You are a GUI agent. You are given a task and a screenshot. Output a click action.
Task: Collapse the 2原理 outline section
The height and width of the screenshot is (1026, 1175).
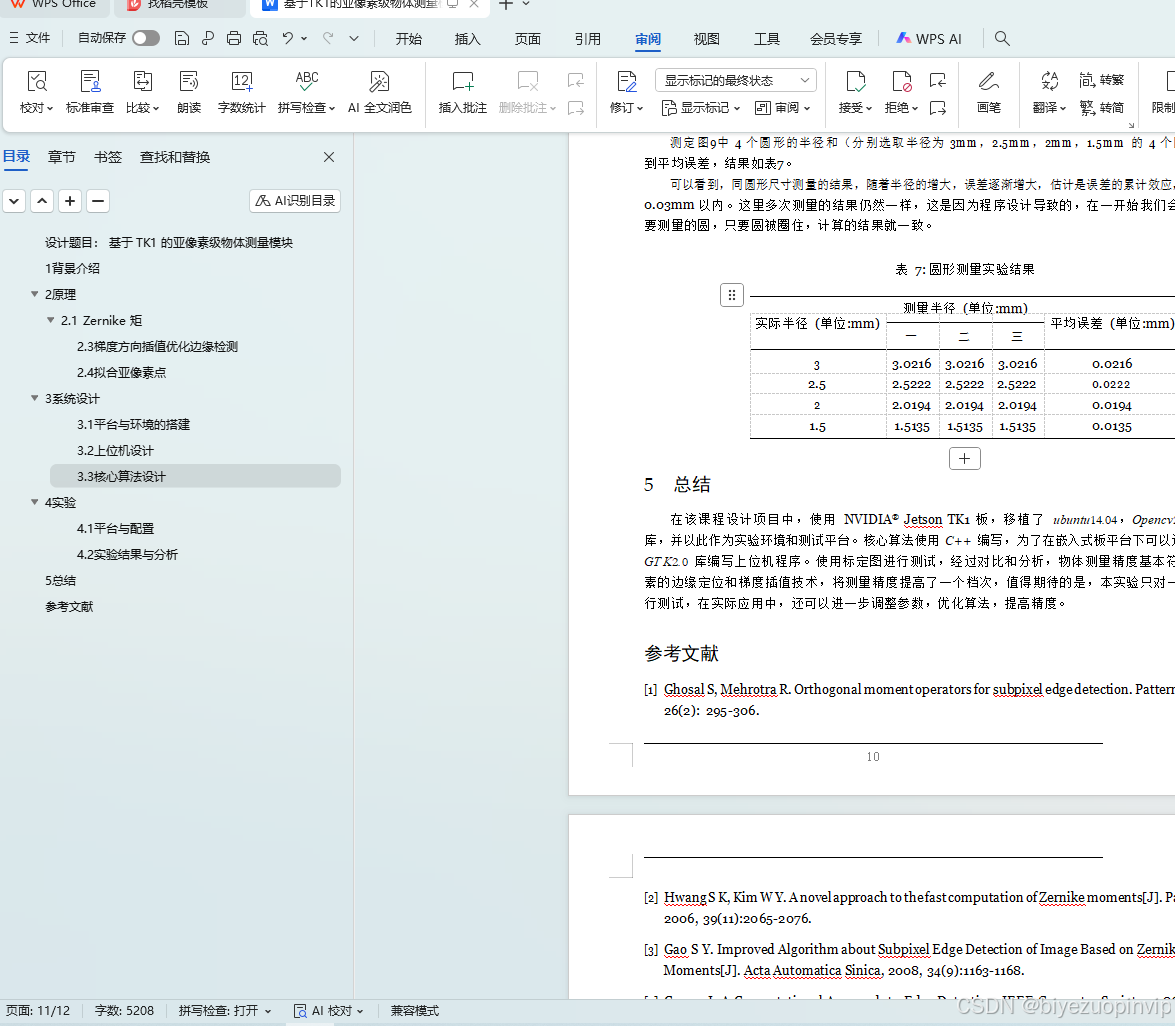coord(35,294)
